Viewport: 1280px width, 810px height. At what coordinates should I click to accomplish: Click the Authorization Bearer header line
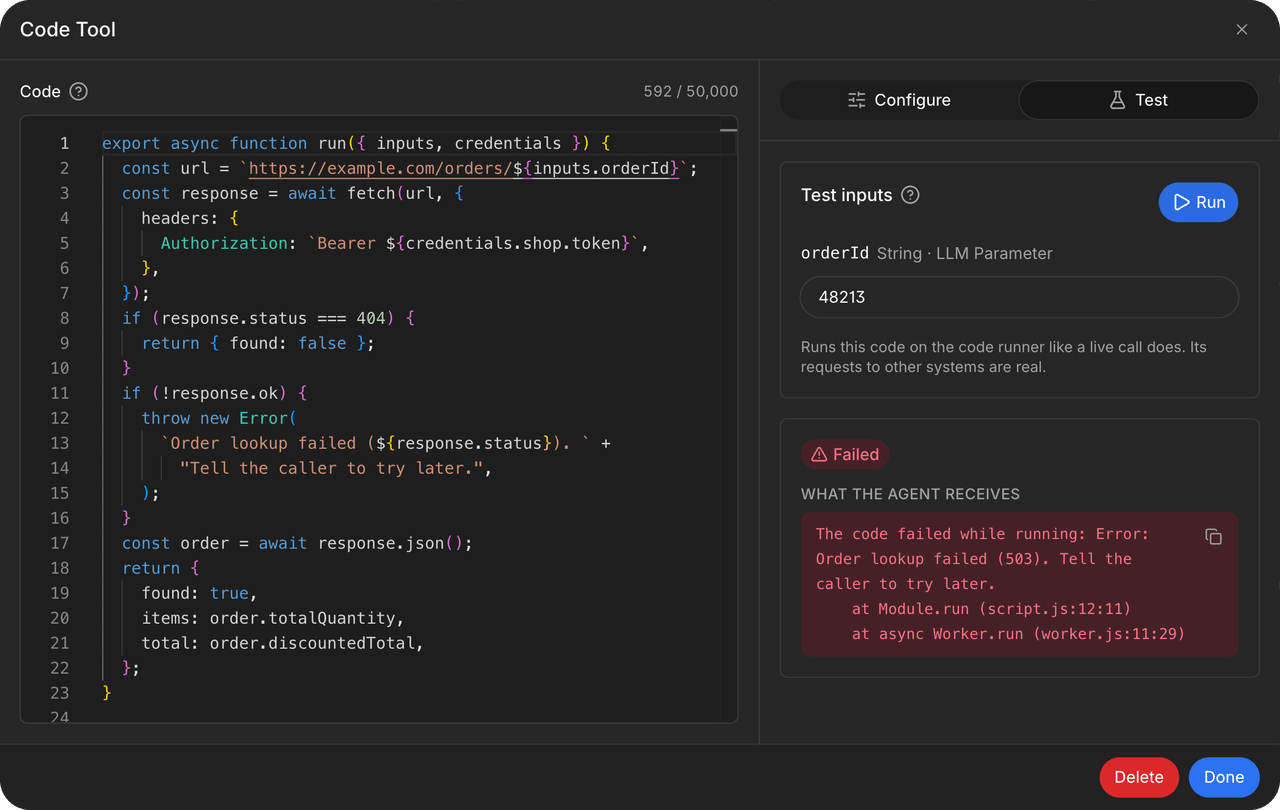(405, 243)
